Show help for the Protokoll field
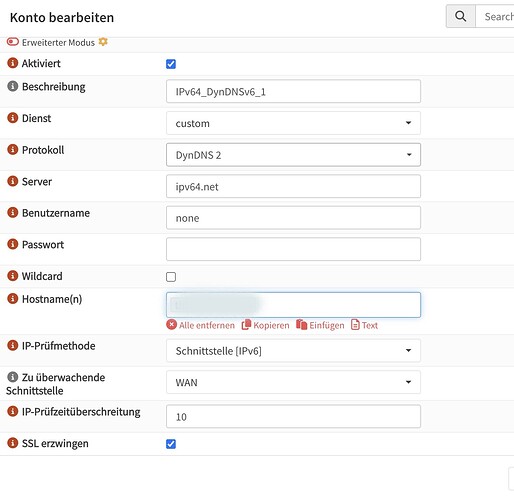This screenshot has width=514, height=500. point(13,149)
